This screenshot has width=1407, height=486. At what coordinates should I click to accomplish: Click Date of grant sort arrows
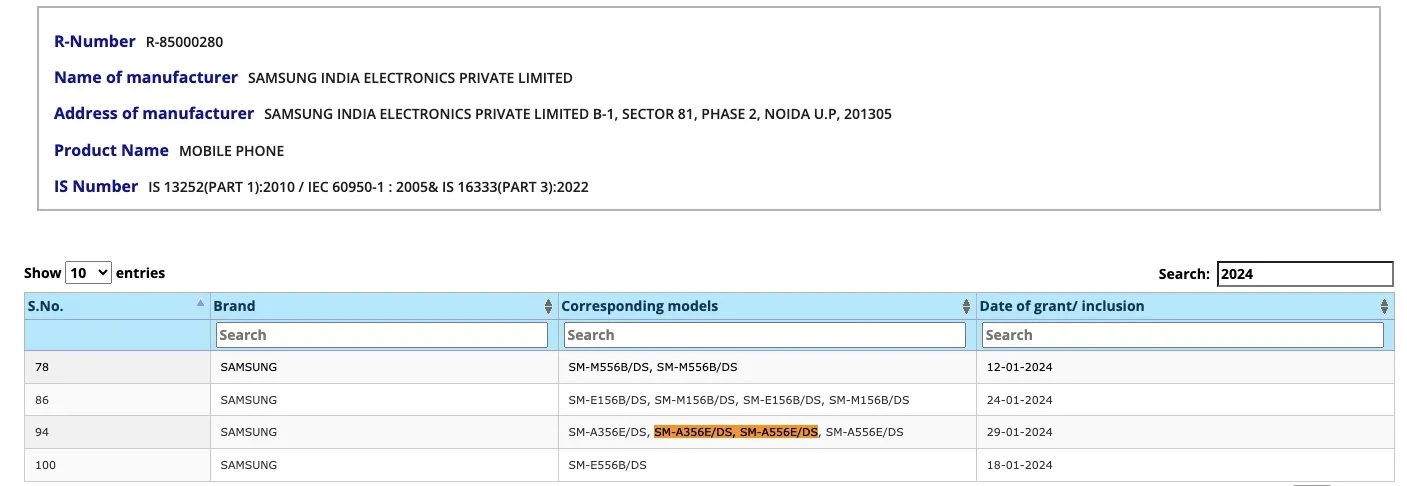point(1384,306)
